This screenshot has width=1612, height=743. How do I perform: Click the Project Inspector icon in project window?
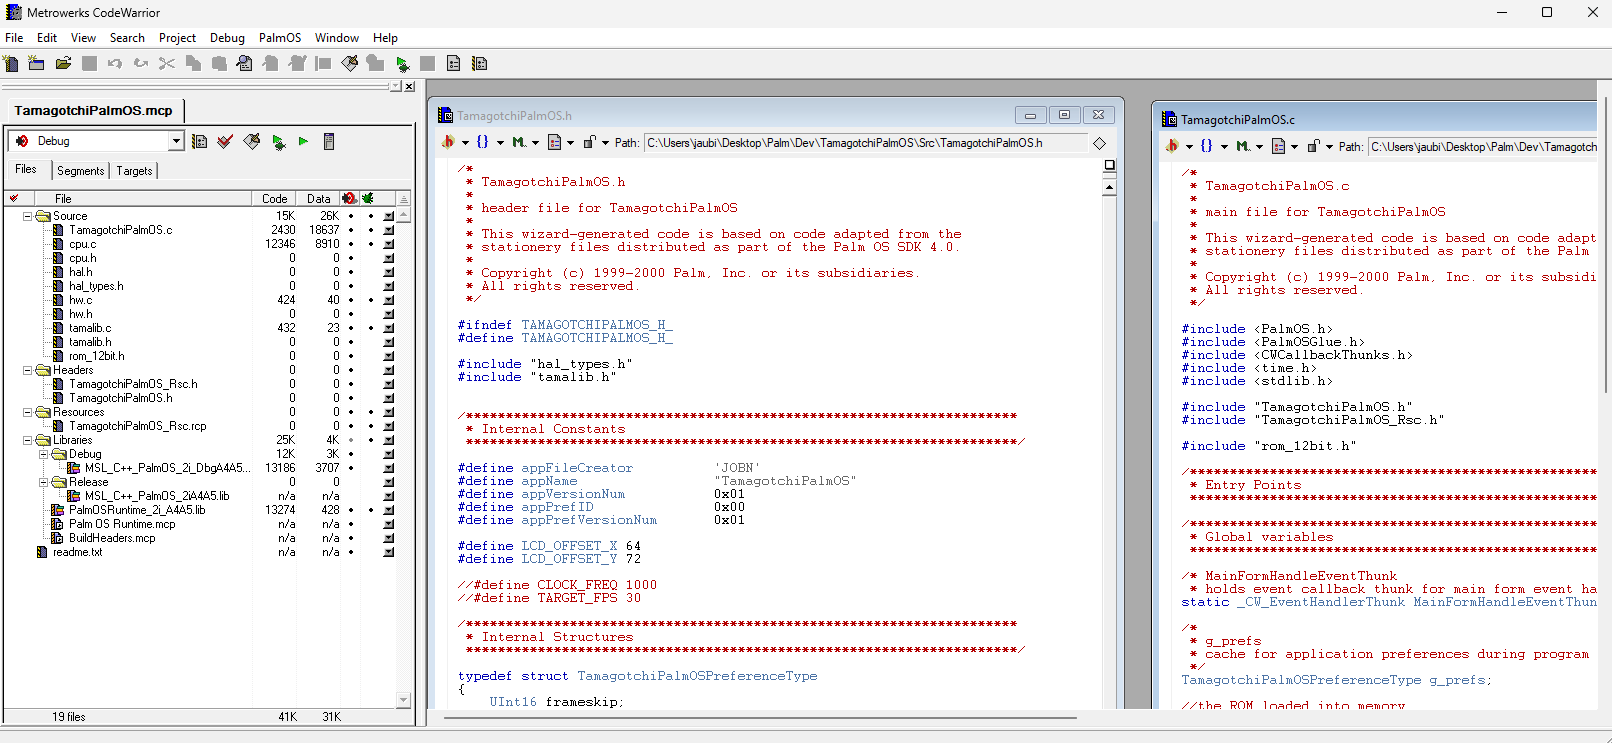(x=329, y=142)
